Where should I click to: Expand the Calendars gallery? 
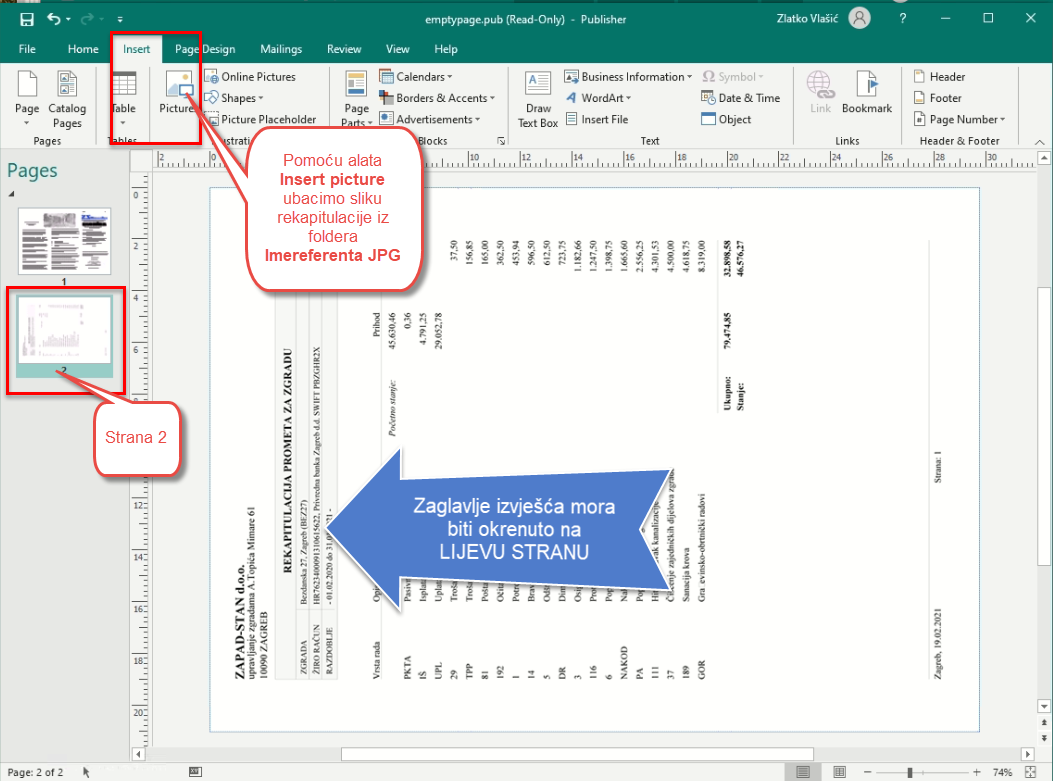(x=416, y=77)
